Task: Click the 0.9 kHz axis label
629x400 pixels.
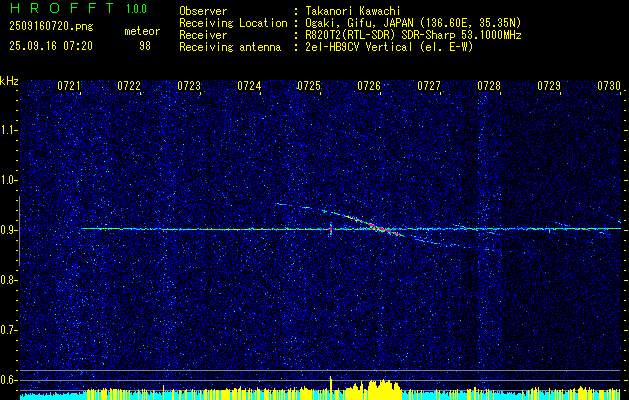Action: point(8,230)
